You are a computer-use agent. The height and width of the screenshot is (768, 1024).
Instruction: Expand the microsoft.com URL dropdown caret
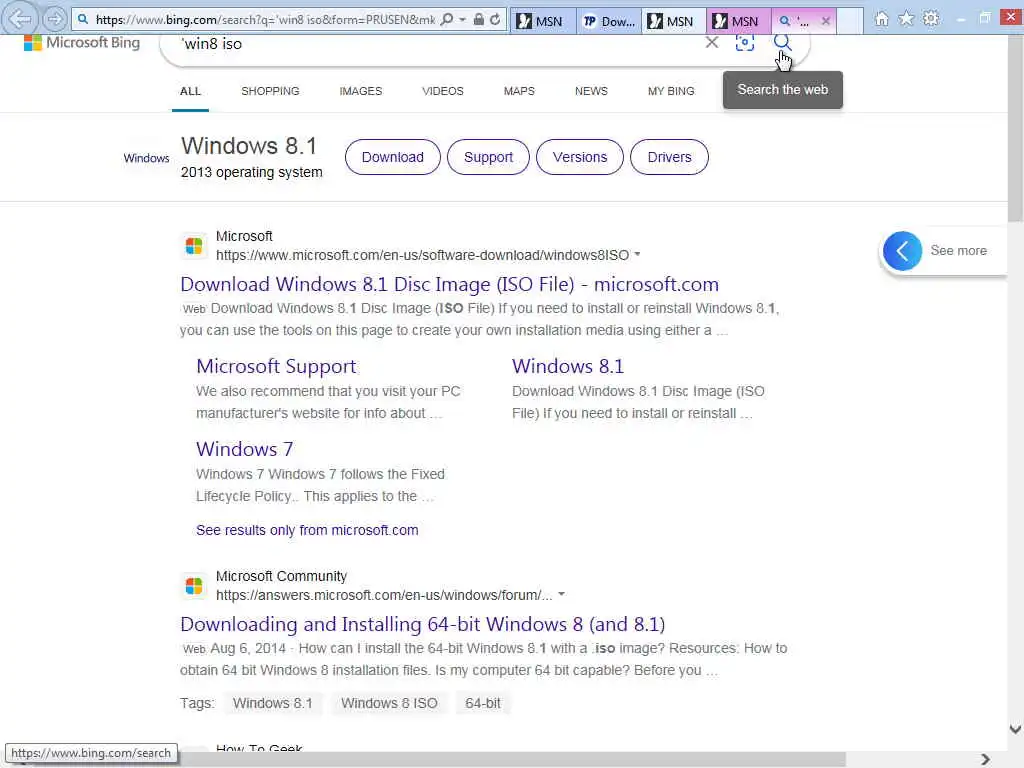click(x=637, y=255)
